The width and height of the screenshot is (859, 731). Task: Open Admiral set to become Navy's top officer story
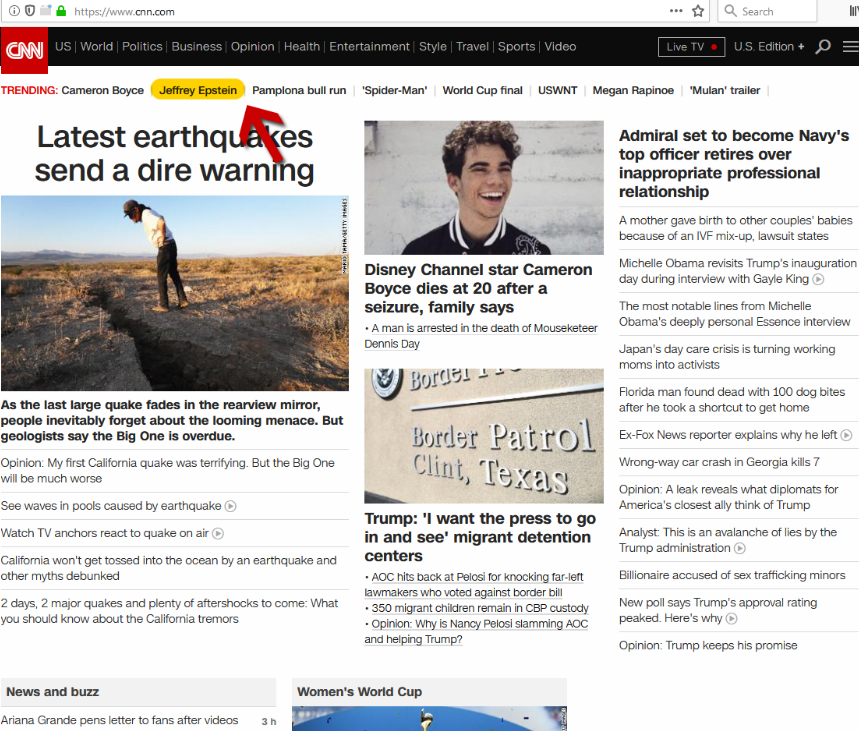734,163
